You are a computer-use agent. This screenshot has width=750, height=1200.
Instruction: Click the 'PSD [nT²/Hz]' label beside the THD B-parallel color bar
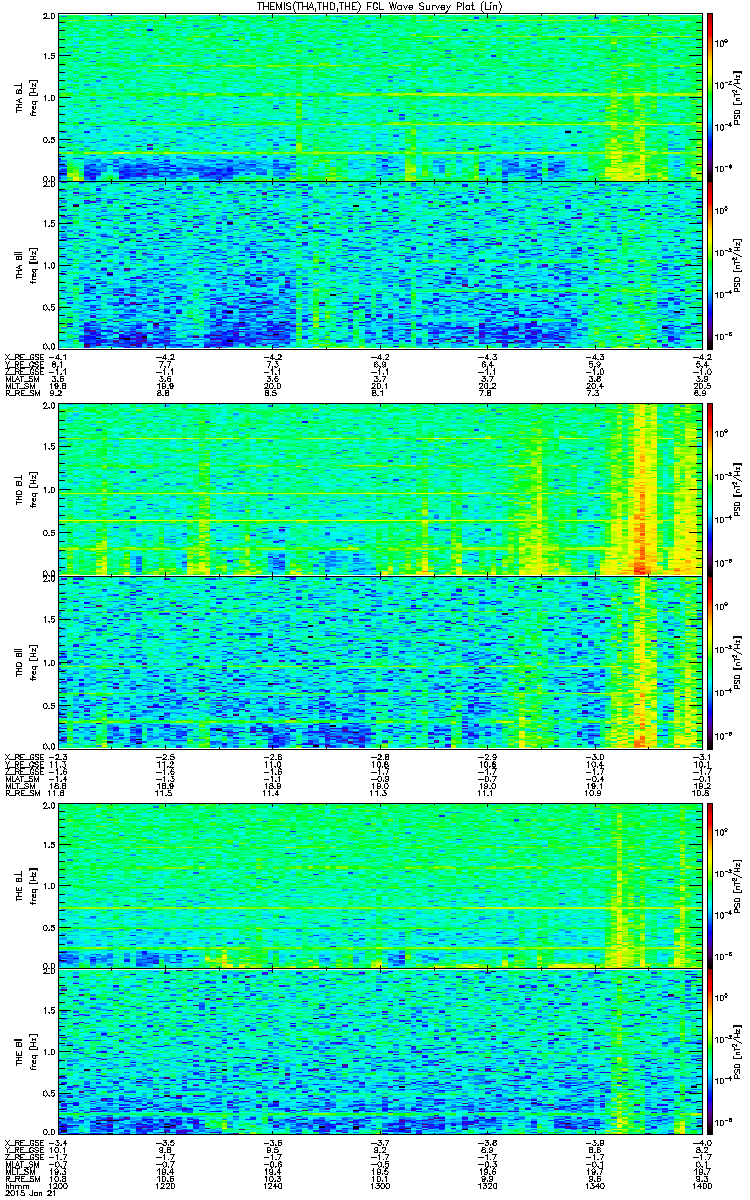tap(740, 662)
